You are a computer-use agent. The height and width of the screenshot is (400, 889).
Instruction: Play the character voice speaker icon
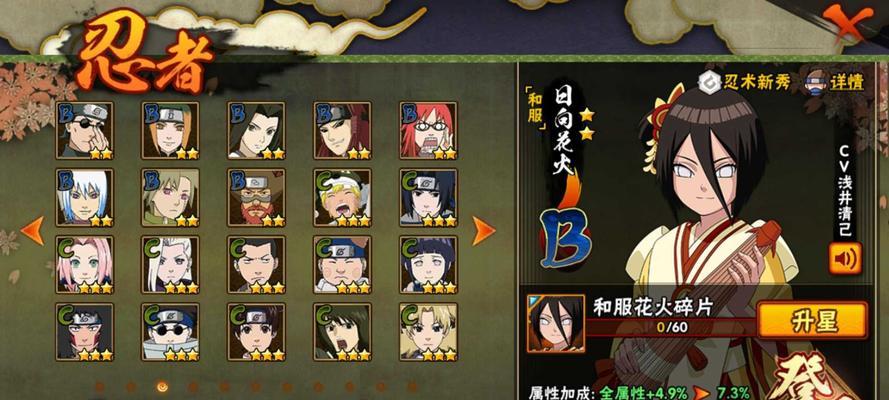click(845, 258)
